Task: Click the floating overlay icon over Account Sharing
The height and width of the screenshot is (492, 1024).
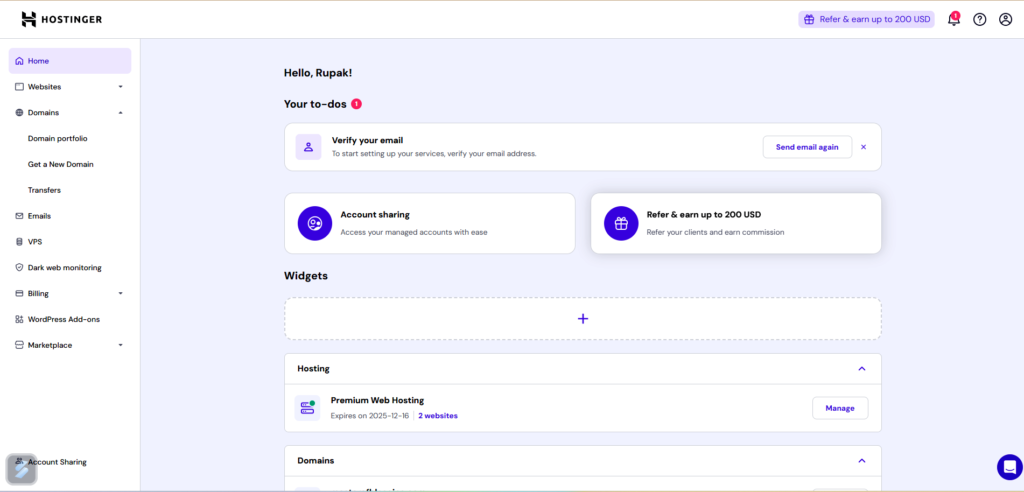Action: pos(22,469)
